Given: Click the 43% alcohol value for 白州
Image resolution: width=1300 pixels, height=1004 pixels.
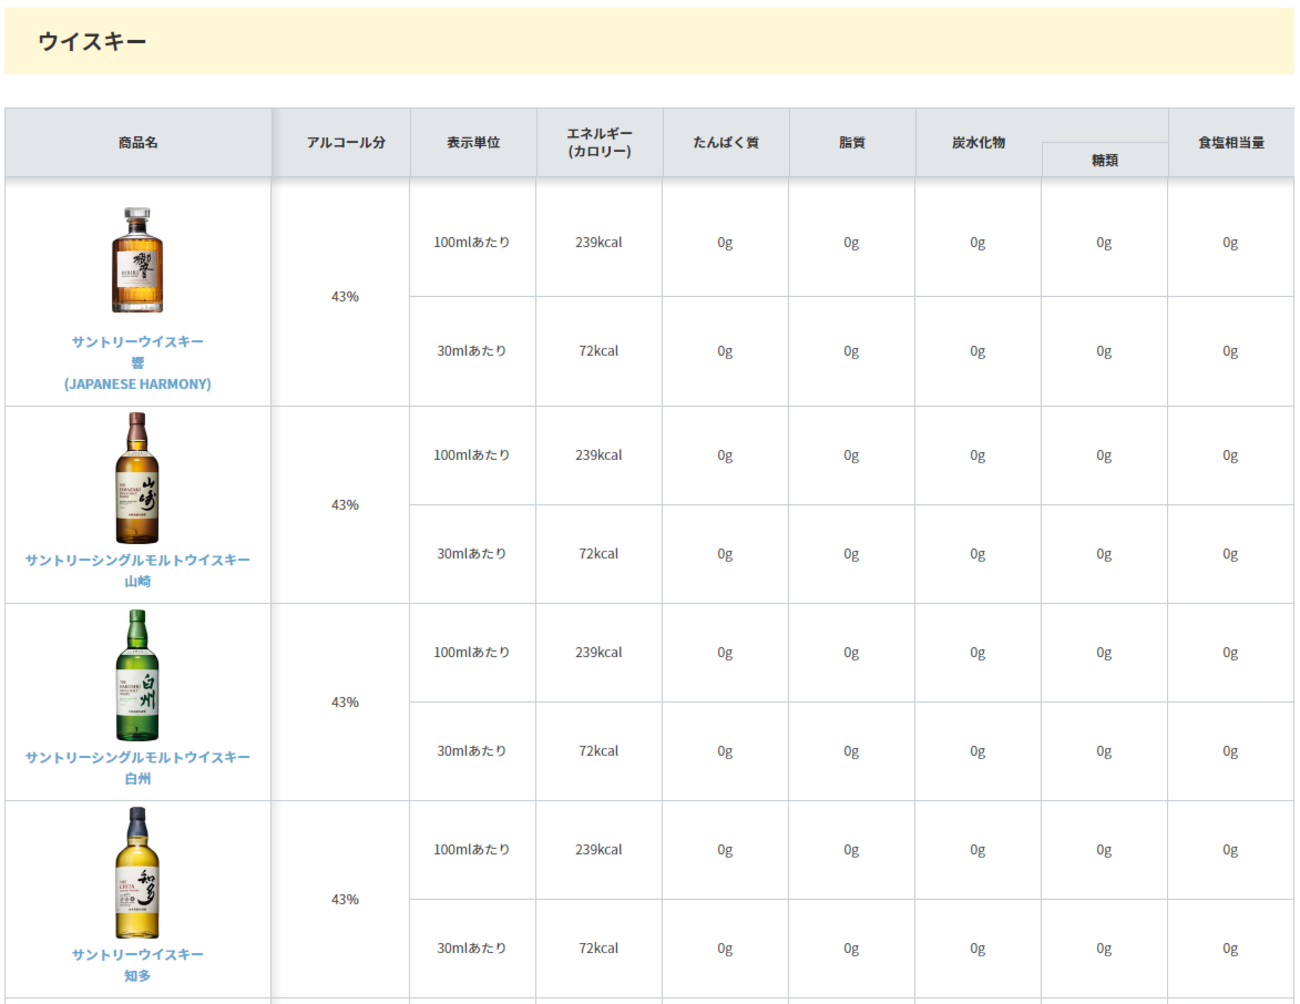Looking at the screenshot, I should 345,702.
